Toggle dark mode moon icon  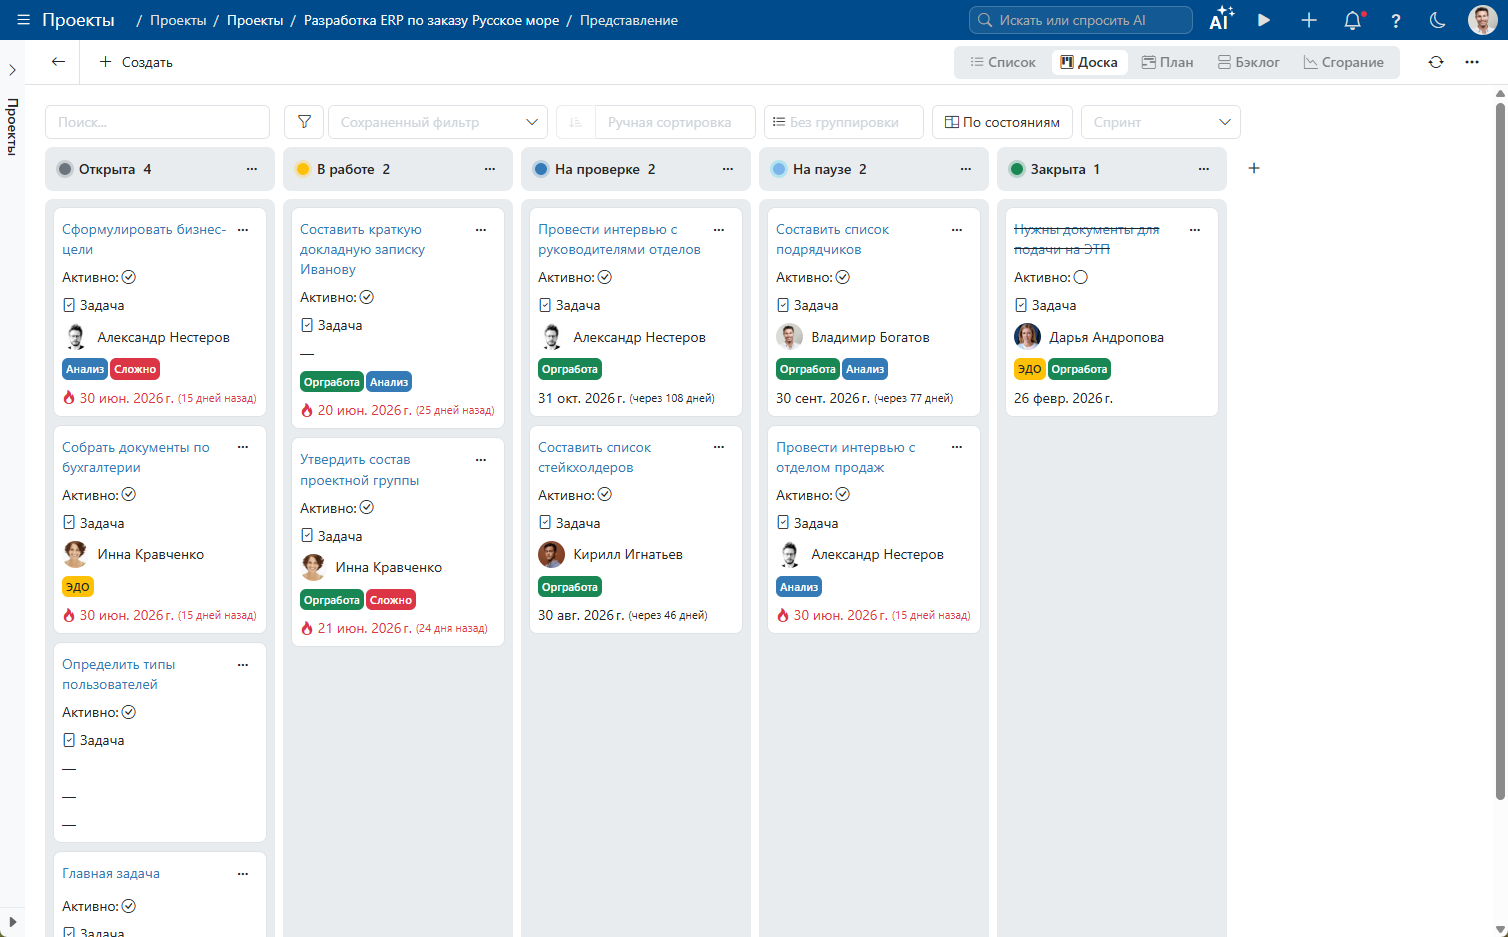point(1438,20)
